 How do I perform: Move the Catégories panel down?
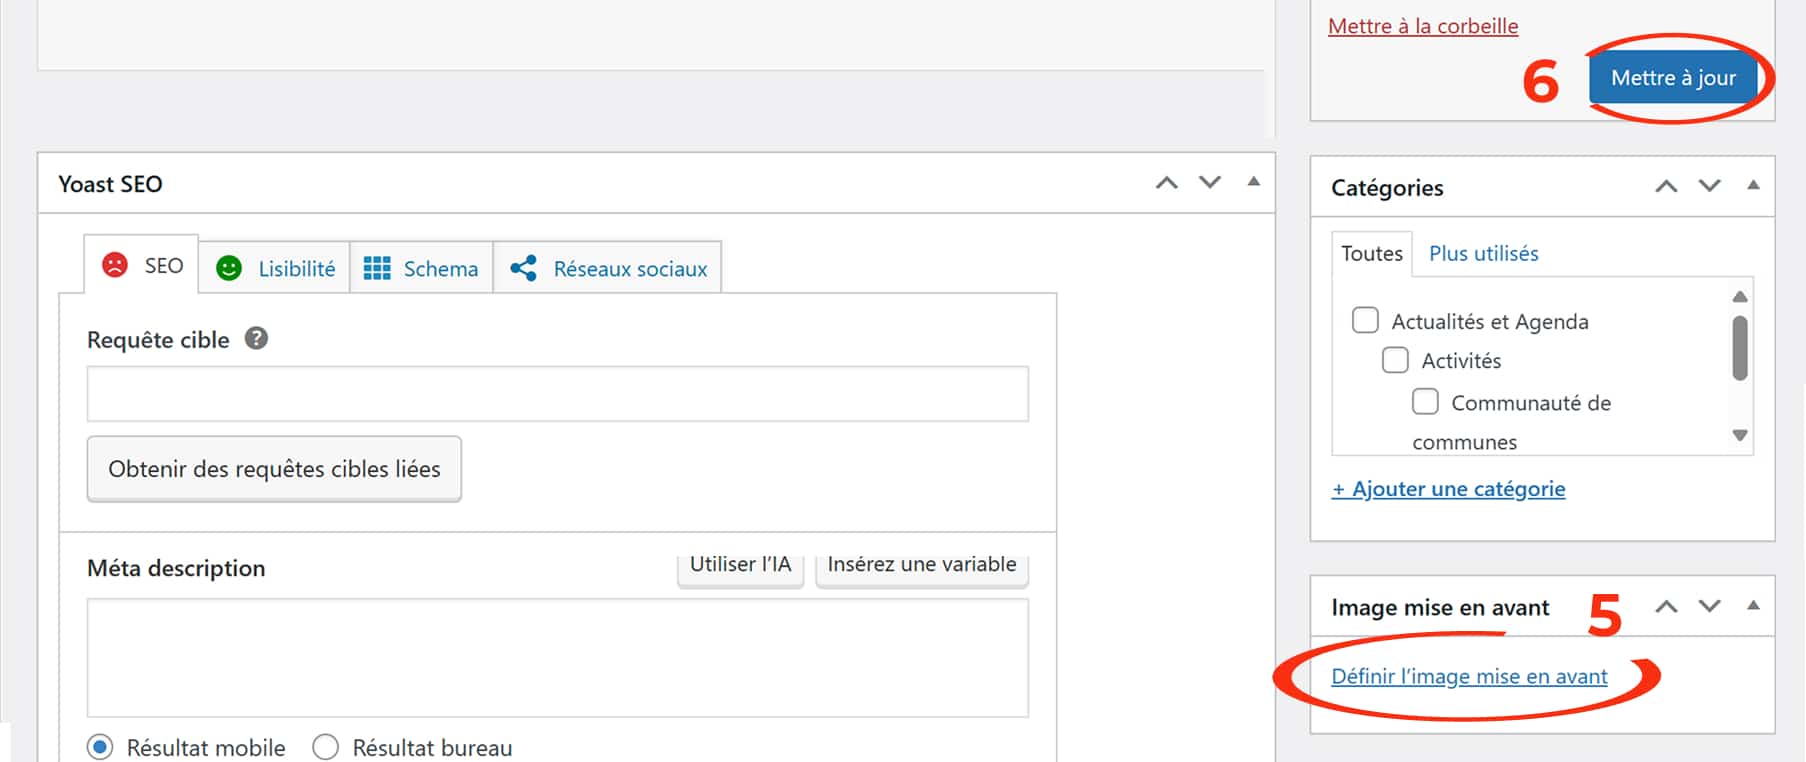[1710, 186]
